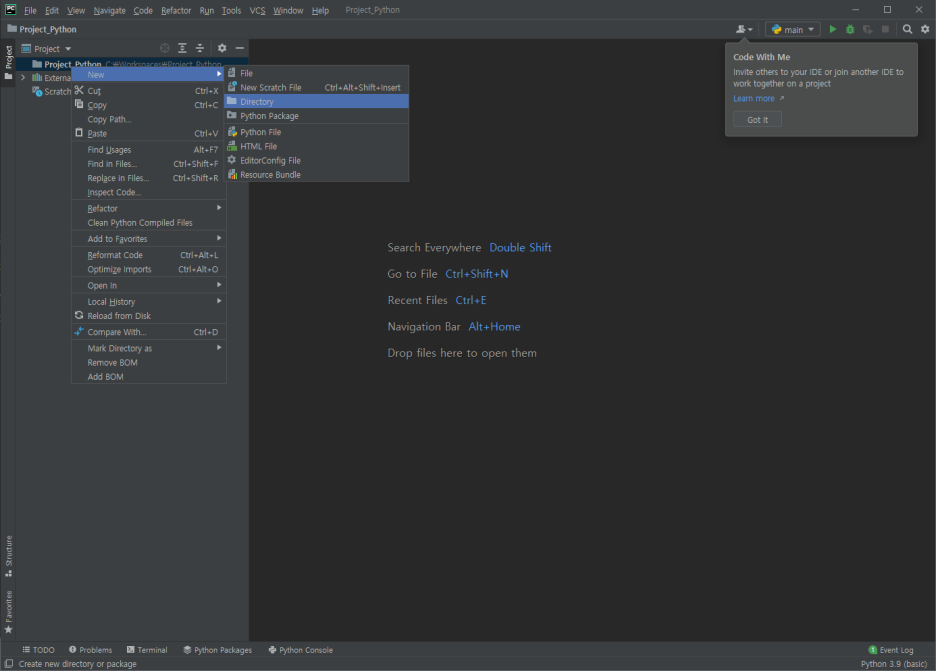Viewport: 936px width, 671px height.
Task: Choose Reload from Disk entry
Action: (149, 316)
